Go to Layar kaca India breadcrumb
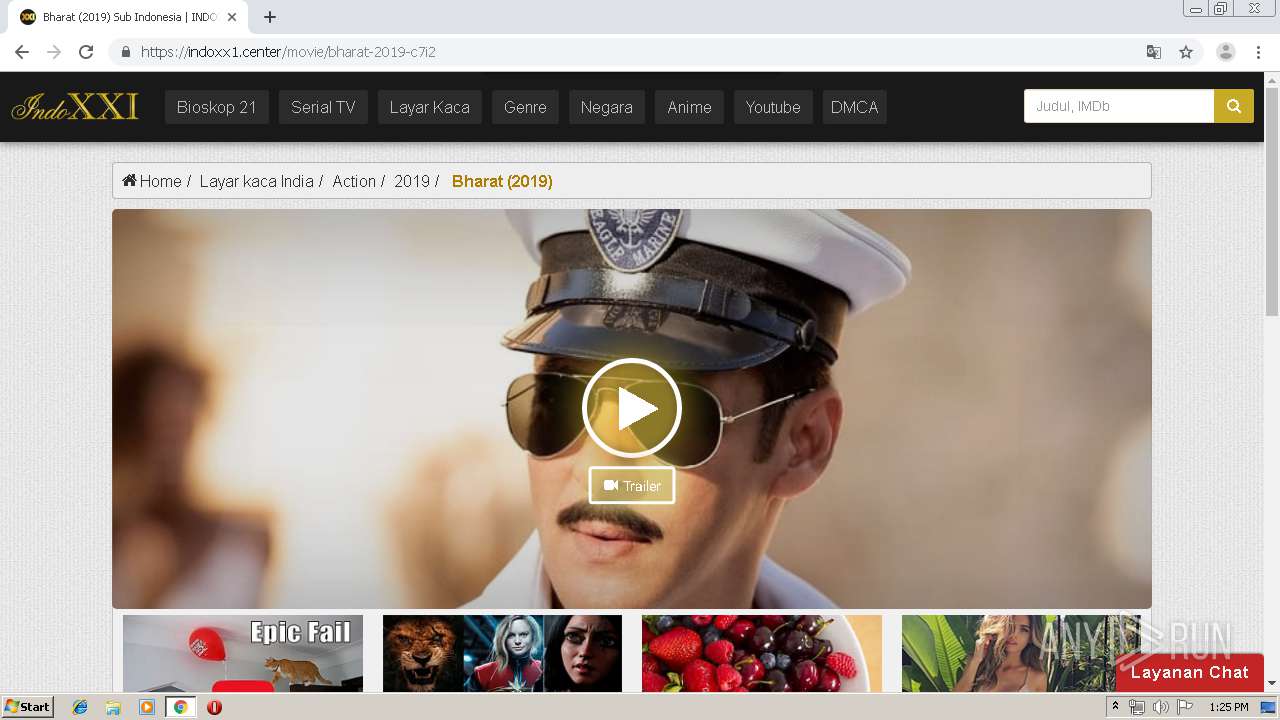The image size is (1280, 720). pos(256,181)
